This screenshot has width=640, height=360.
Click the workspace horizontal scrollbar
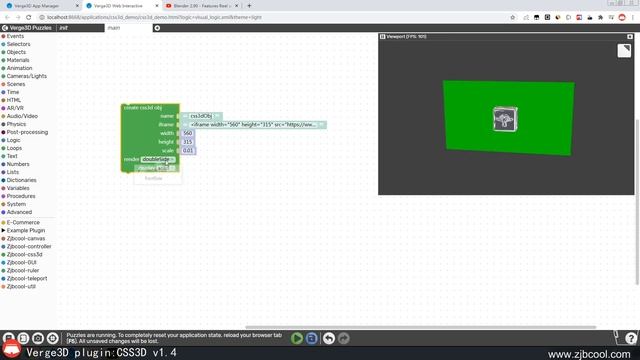pos(420,327)
